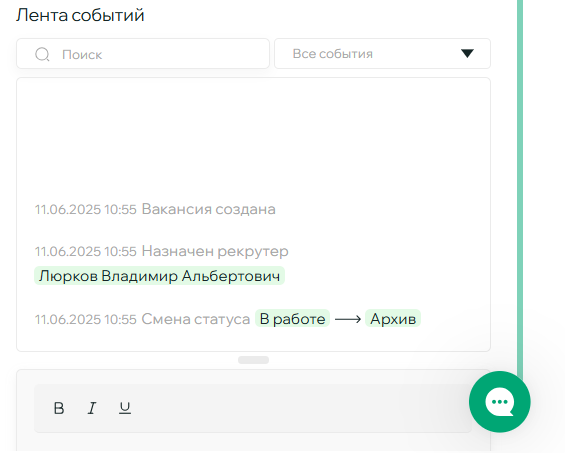Click inside the comment editor area

253,443
